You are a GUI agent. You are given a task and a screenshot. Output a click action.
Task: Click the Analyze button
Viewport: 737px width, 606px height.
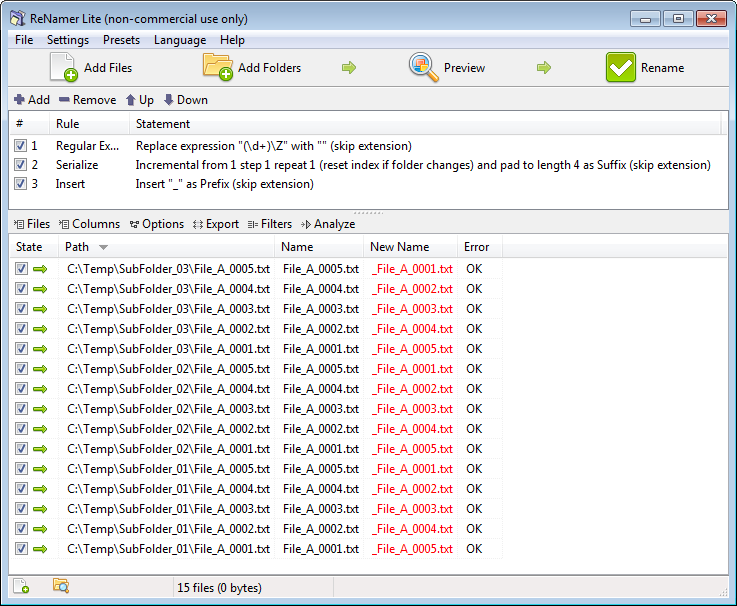pyautogui.click(x=328, y=224)
